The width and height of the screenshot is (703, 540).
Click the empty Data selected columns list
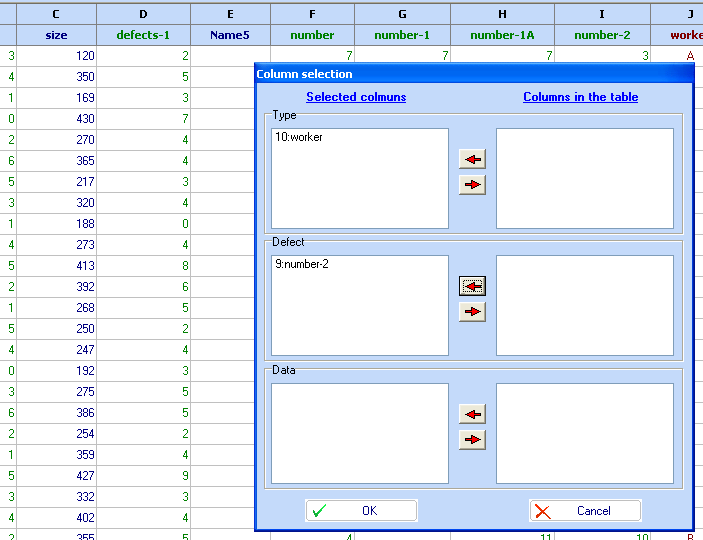tap(359, 433)
